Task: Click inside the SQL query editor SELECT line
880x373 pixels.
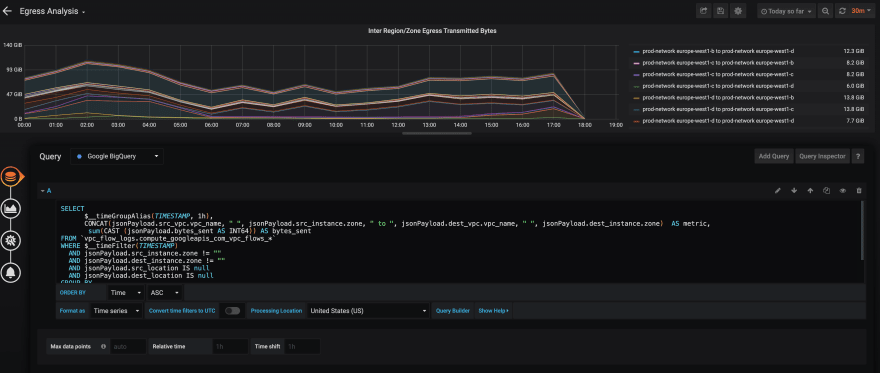Action: point(72,209)
